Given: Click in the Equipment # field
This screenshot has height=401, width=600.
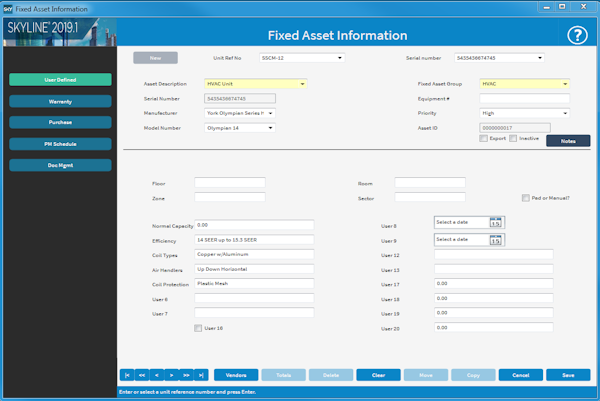Looking at the screenshot, I should (x=525, y=99).
